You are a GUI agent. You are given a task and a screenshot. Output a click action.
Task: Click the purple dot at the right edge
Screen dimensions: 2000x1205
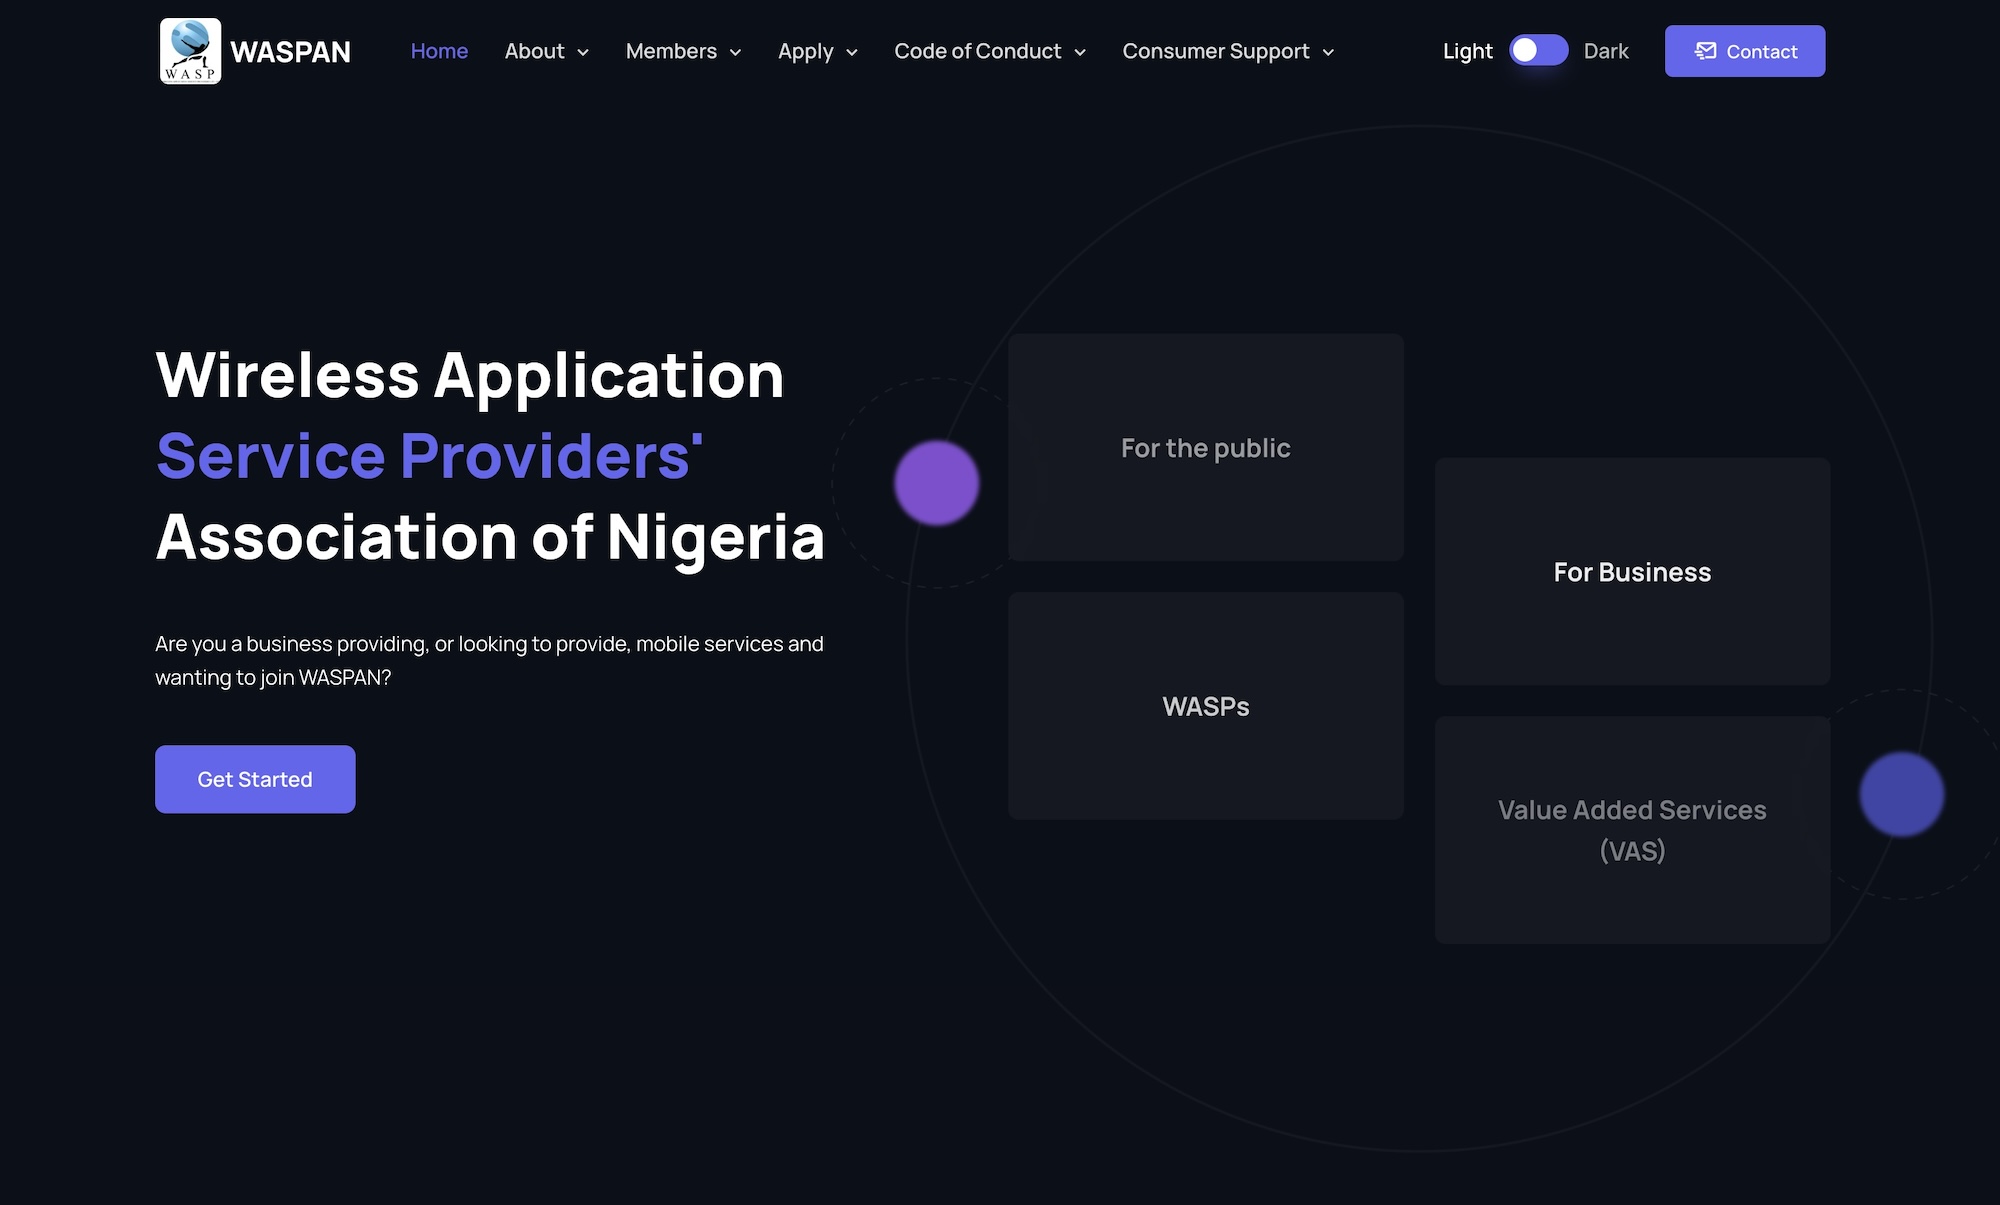coord(1901,795)
